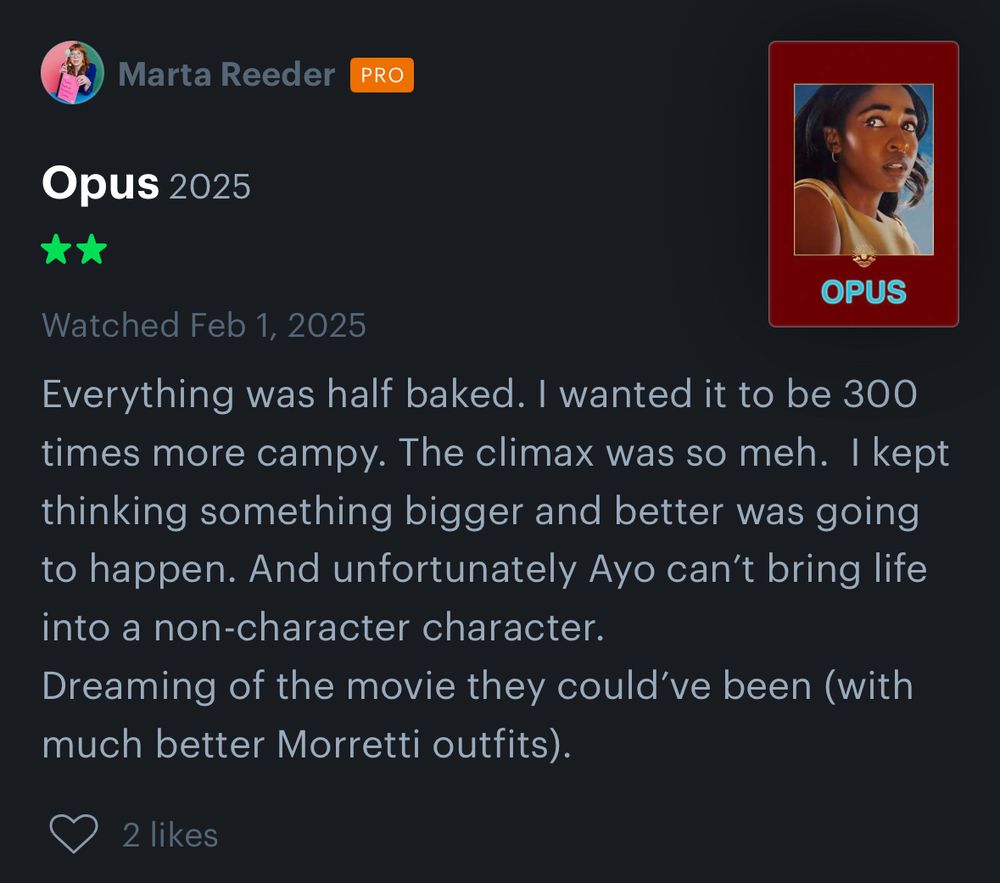
Task: Click the blue OPUS title on poster
Action: 863,292
